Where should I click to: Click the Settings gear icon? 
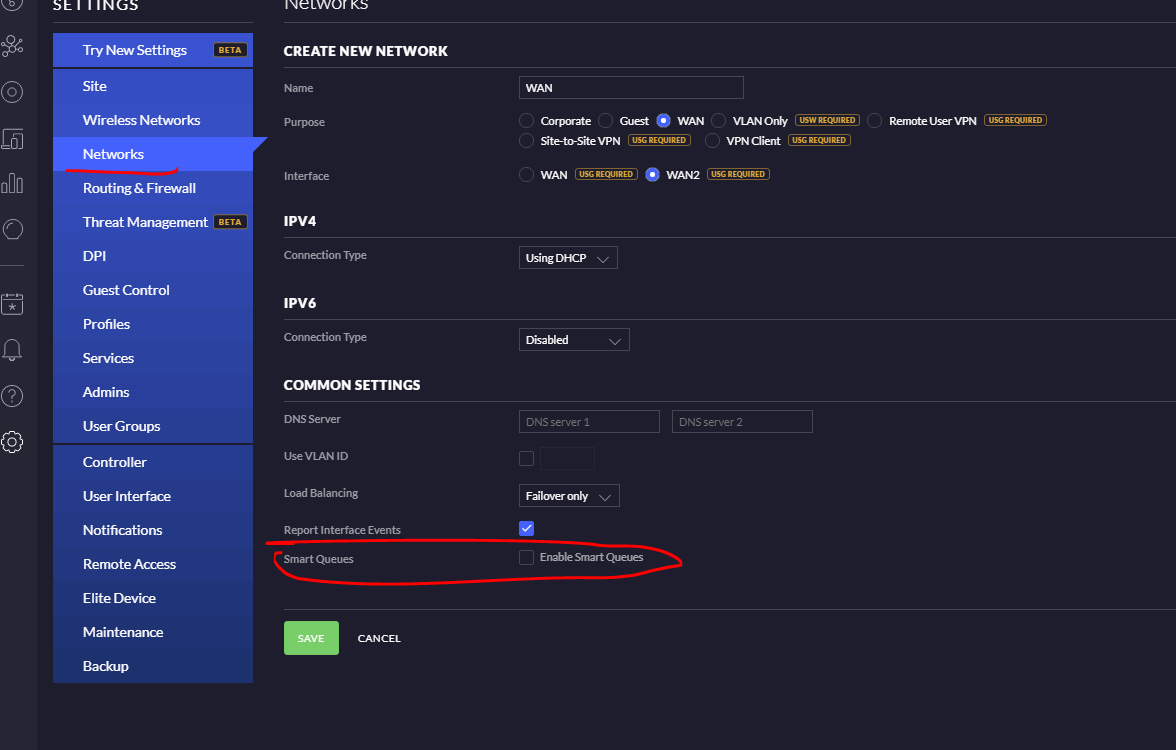[x=12, y=442]
